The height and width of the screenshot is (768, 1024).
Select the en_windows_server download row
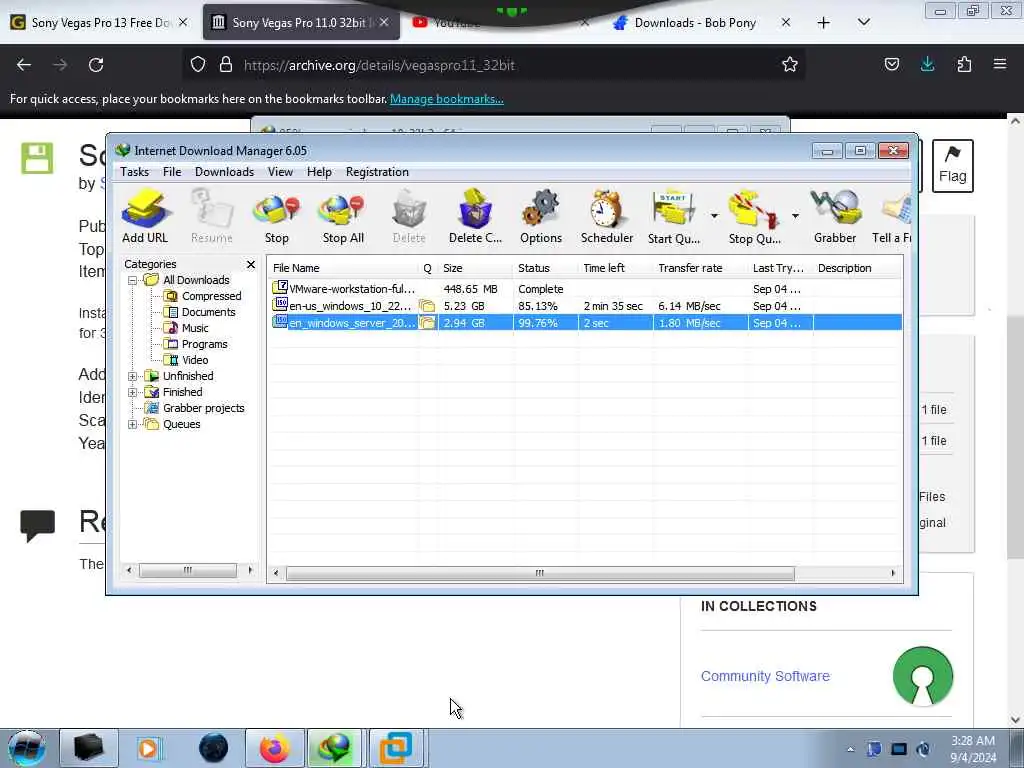586,323
